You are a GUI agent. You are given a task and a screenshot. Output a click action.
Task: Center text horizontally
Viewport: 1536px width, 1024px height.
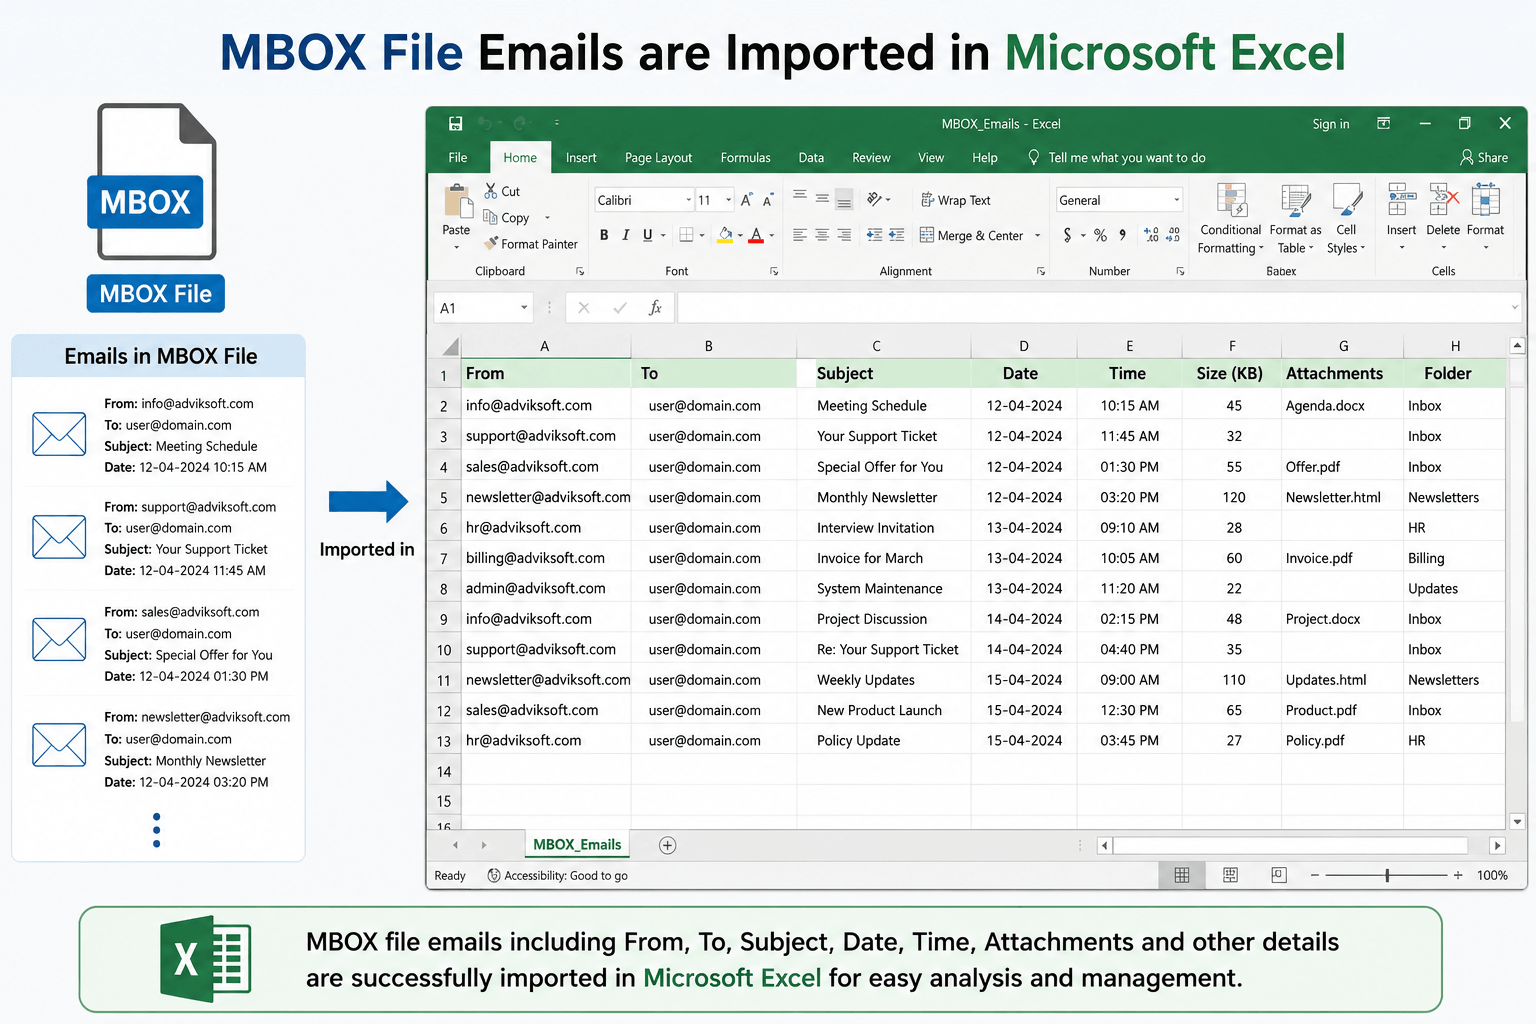(x=822, y=235)
